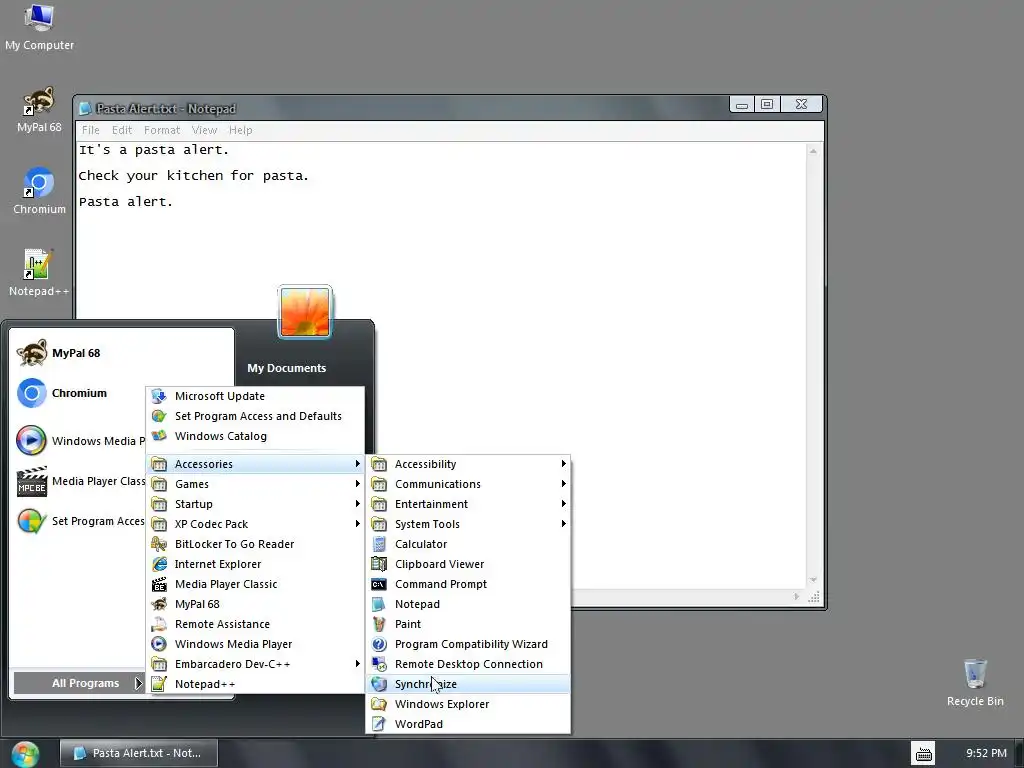Screen dimensions: 1024x768
Task: Select MyPal 68 desktop shortcut
Action: click(x=39, y=110)
